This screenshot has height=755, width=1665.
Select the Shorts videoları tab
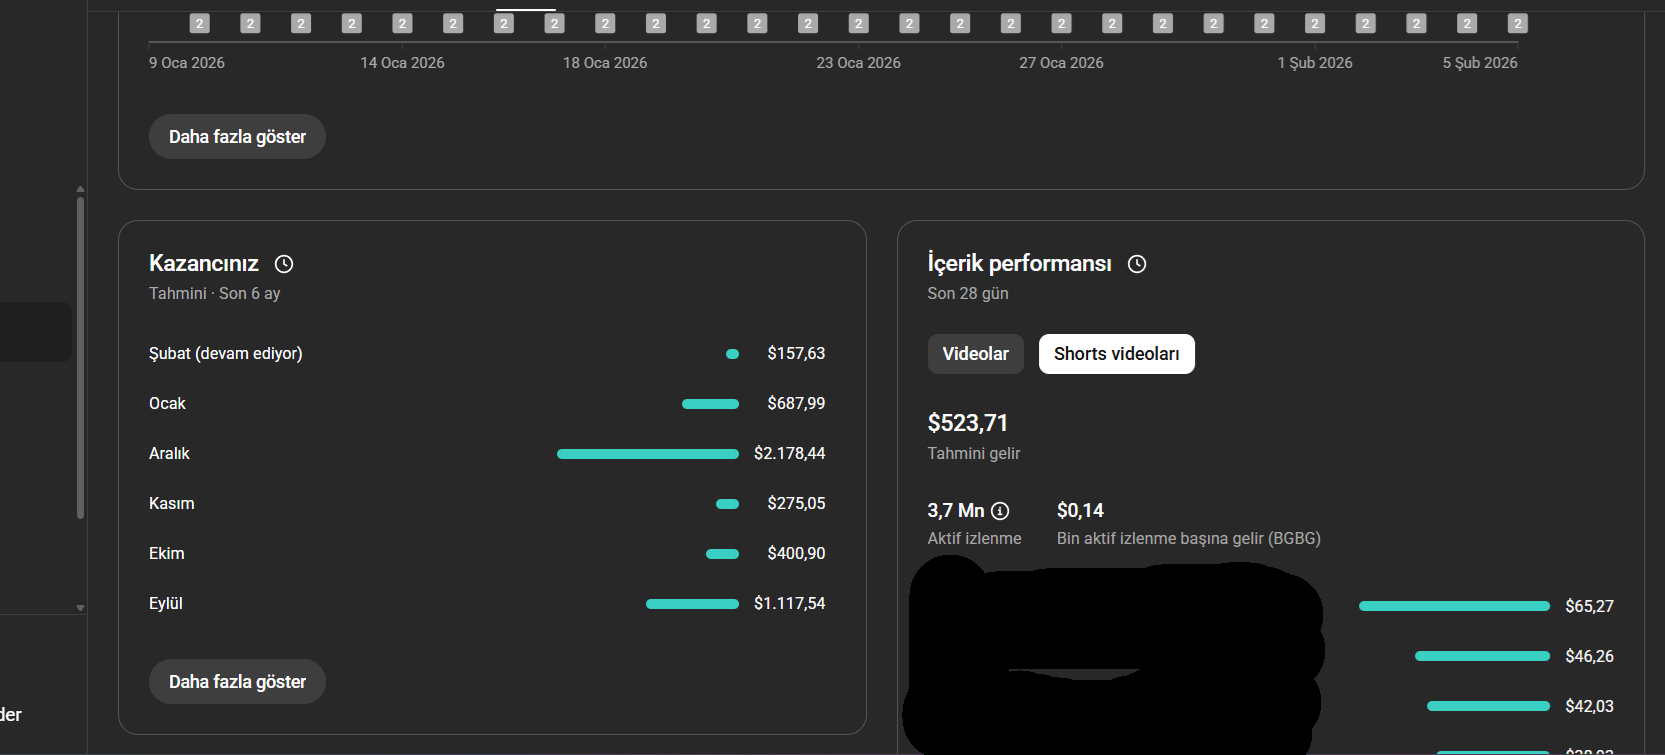(1116, 354)
